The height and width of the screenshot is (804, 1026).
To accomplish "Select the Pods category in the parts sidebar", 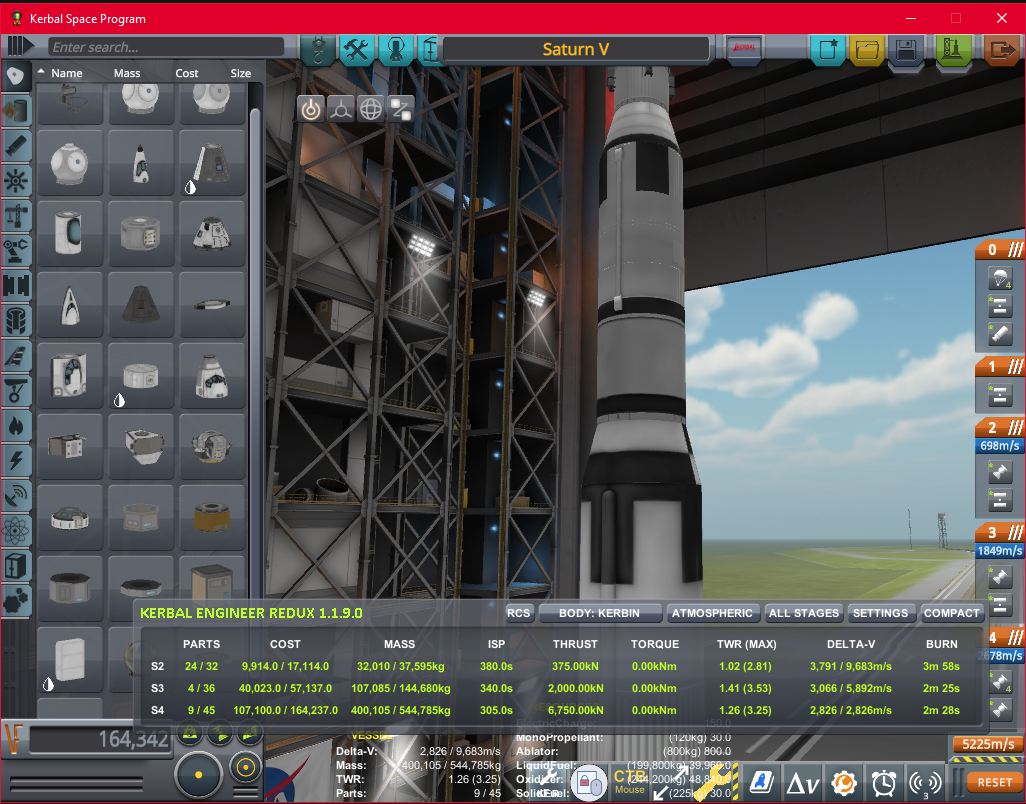I will 16,75.
